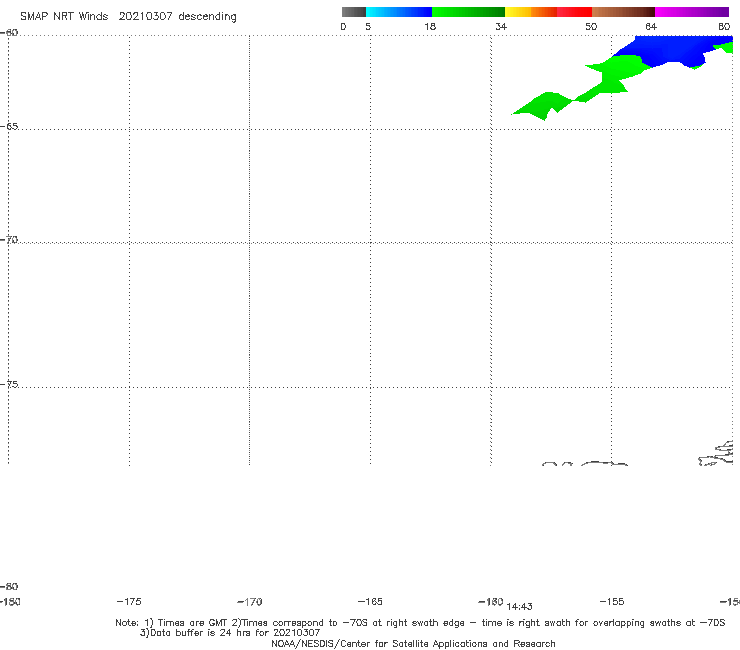Click the longitude label '-175'
The height and width of the screenshot is (650, 740).
click(129, 602)
